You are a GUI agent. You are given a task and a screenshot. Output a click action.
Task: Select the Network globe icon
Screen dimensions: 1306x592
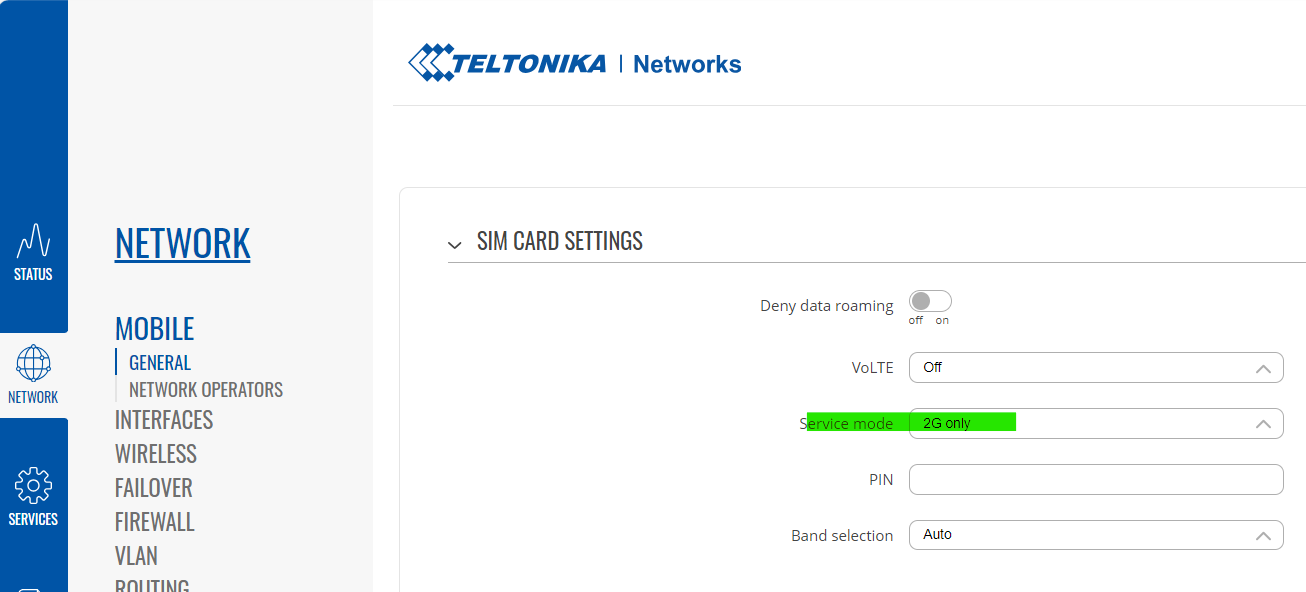coord(33,363)
